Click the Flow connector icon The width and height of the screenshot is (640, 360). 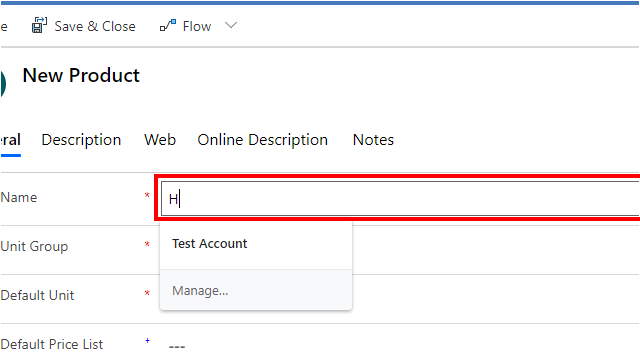168,26
